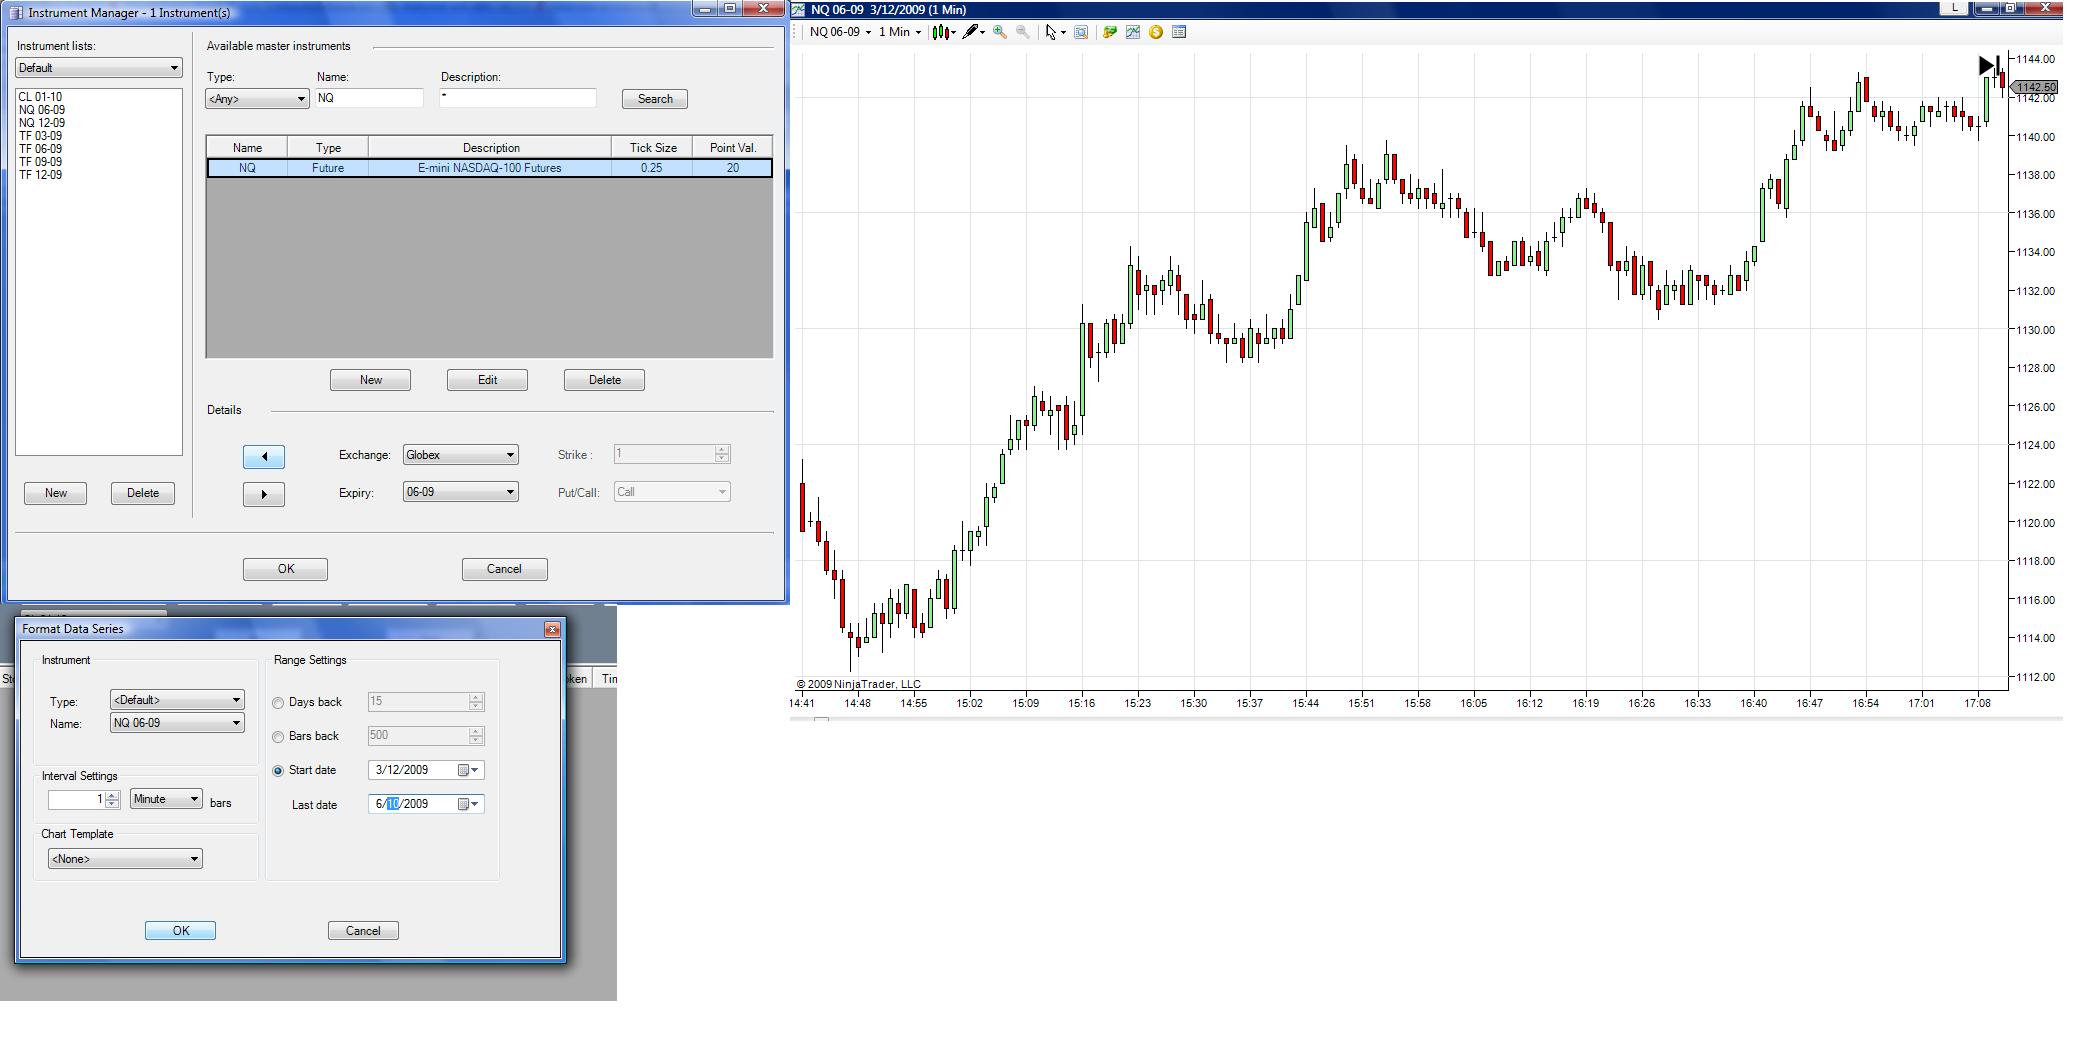The width and height of the screenshot is (2091, 1043).
Task: Select TF 09-09 in instrument list
Action: pos(40,162)
